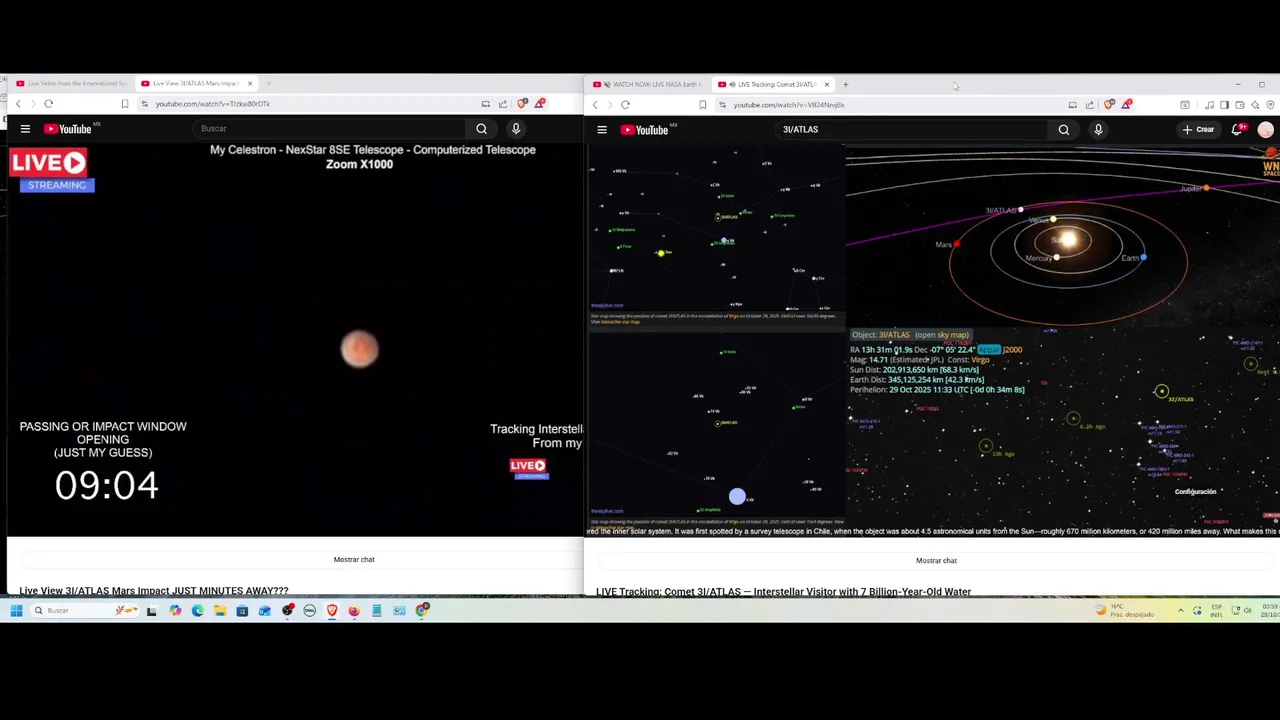Close the Live View 3I/ATLAS Mars tab
The height and width of the screenshot is (720, 1280).
tap(250, 83)
